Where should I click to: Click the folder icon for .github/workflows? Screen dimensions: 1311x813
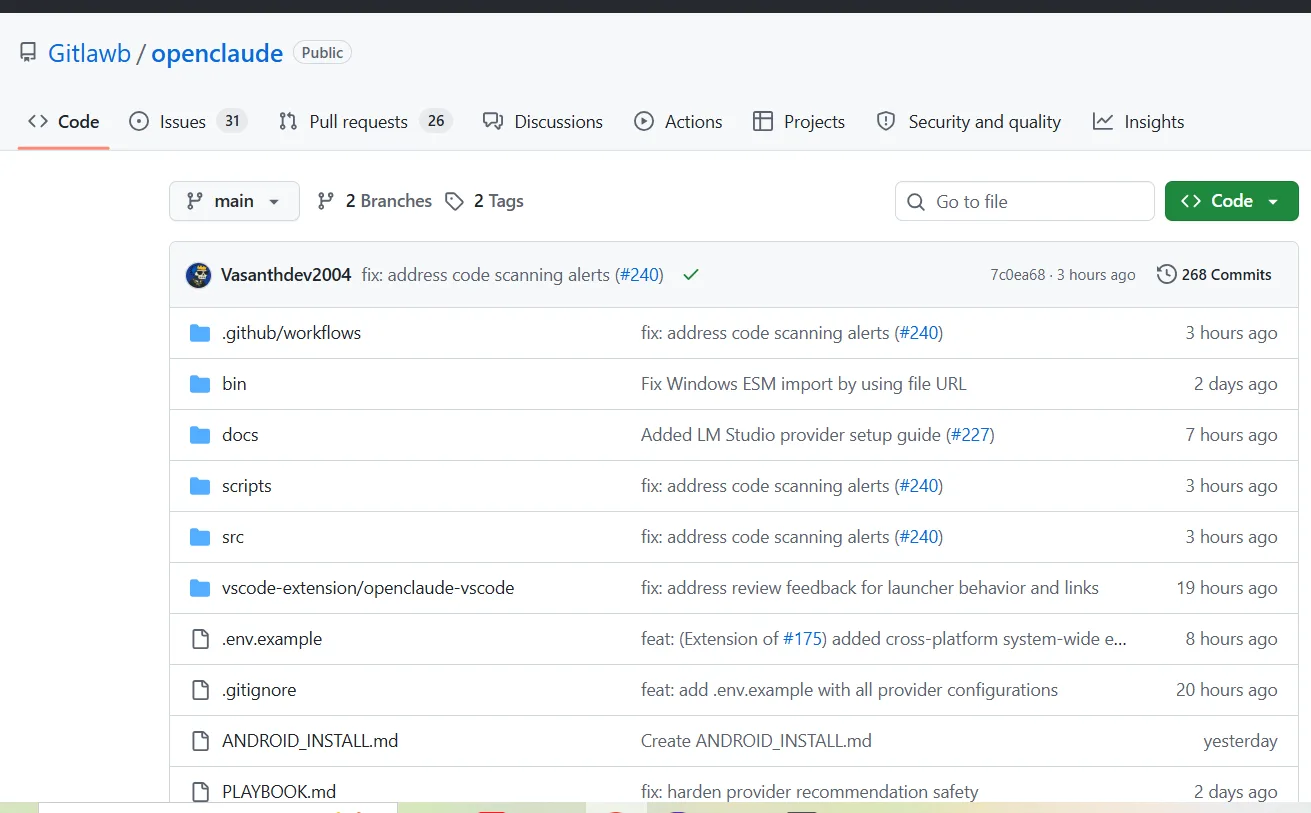200,333
